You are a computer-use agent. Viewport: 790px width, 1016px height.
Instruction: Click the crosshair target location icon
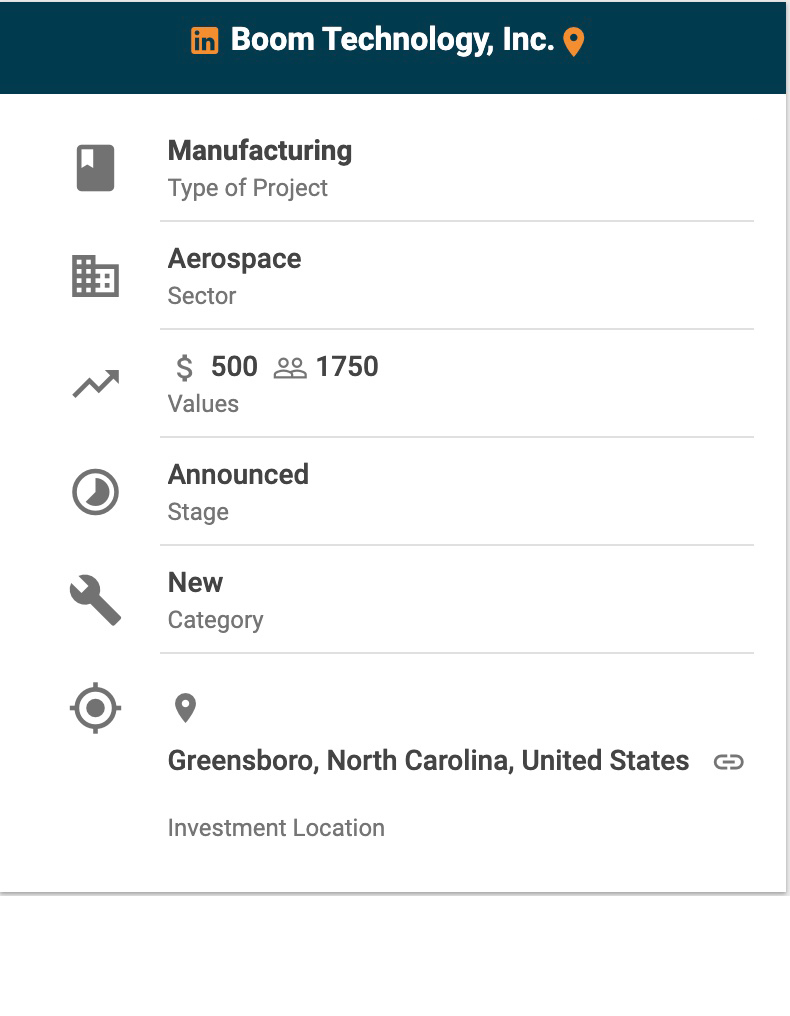click(96, 709)
